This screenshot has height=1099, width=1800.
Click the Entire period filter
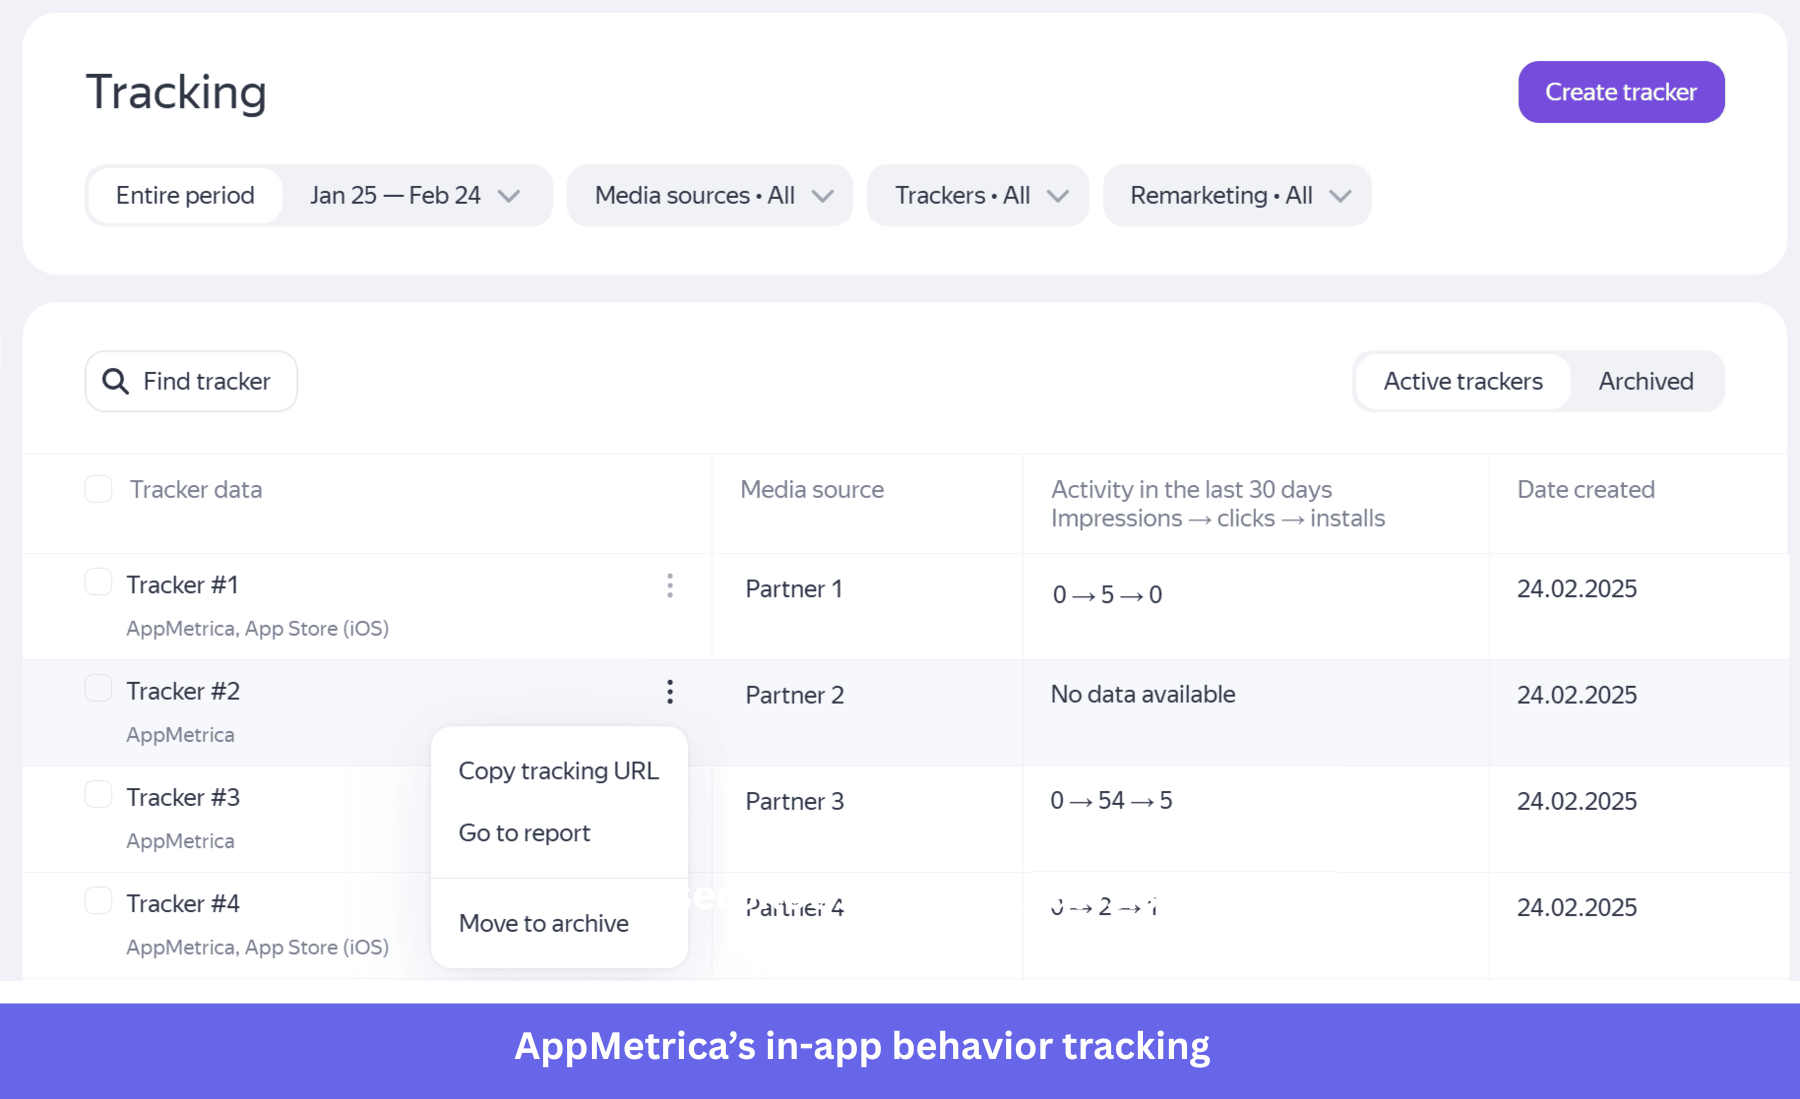tap(184, 195)
